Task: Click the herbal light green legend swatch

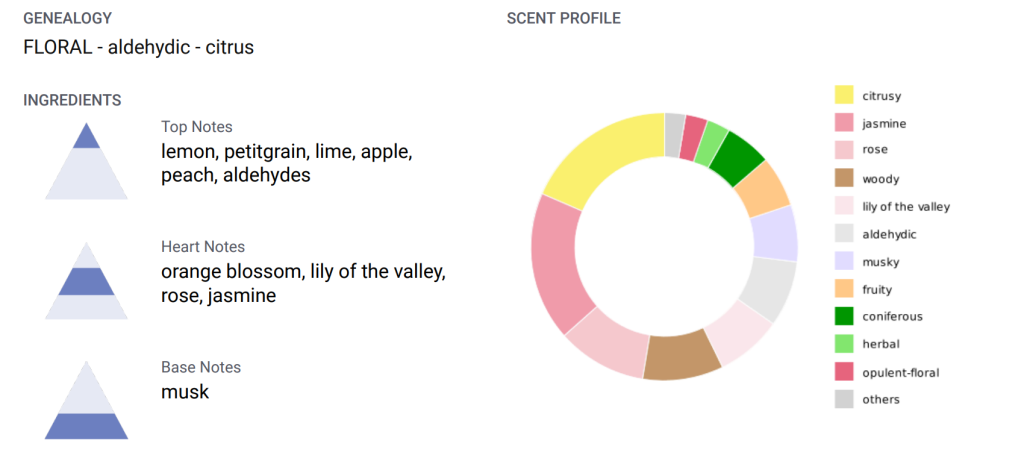Action: [x=844, y=344]
